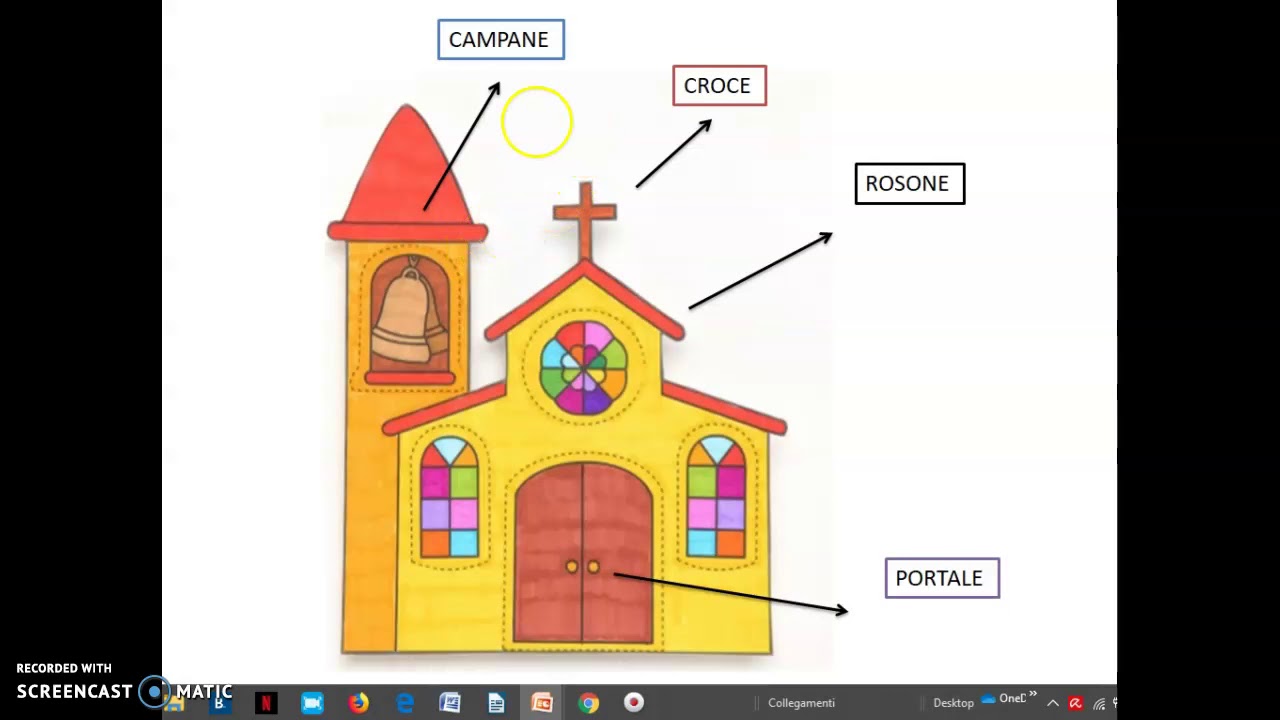Switch to Microsoft Word in taskbar
The width and height of the screenshot is (1280, 720).
click(450, 703)
